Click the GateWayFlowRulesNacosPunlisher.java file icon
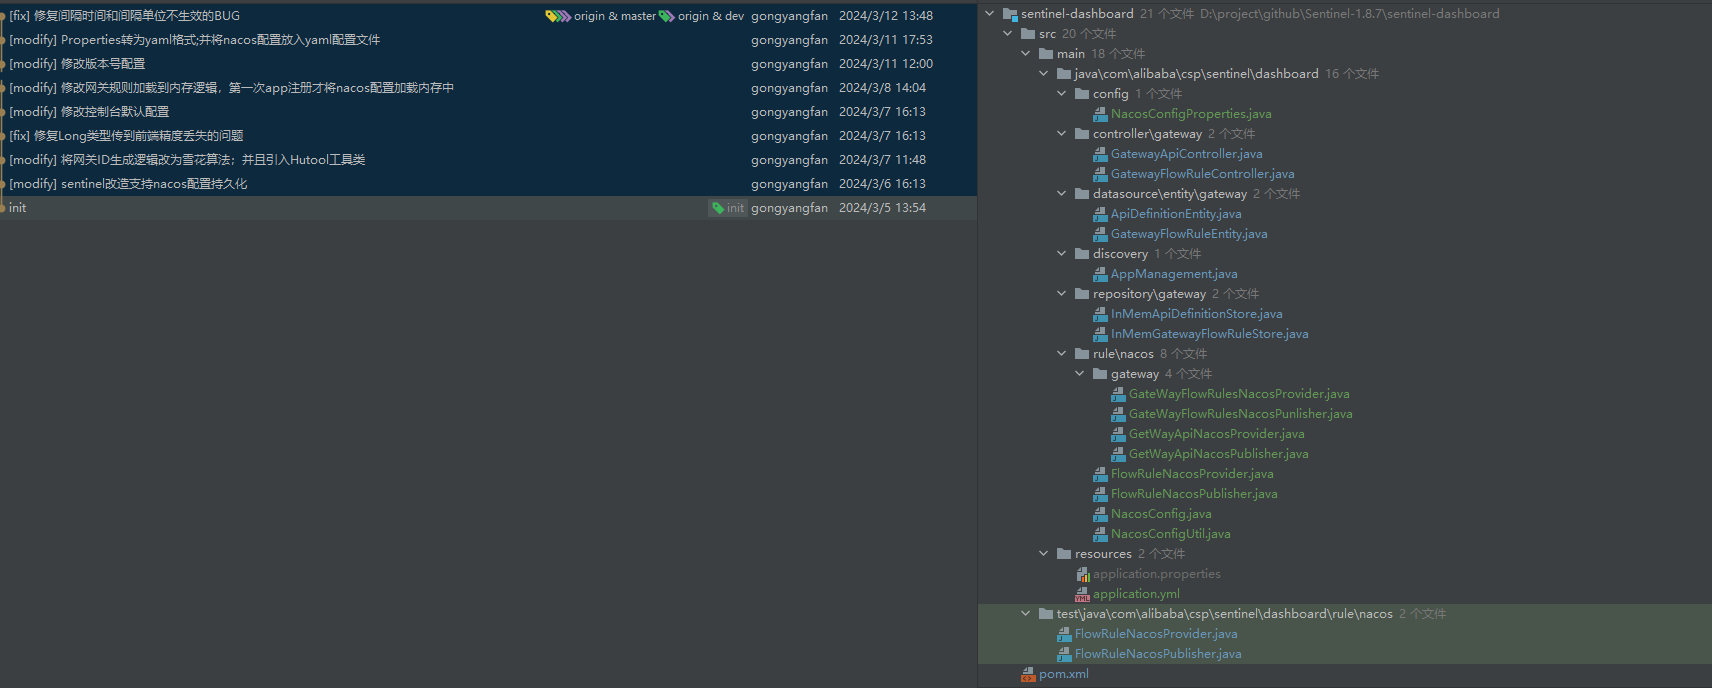This screenshot has height=688, width=1712. tap(1118, 414)
